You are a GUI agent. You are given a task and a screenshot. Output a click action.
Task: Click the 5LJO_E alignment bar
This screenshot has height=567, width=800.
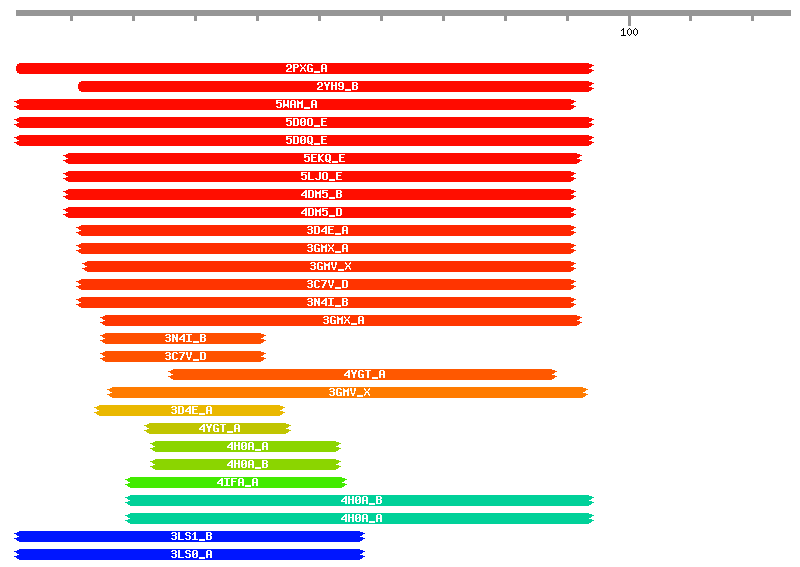[319, 177]
